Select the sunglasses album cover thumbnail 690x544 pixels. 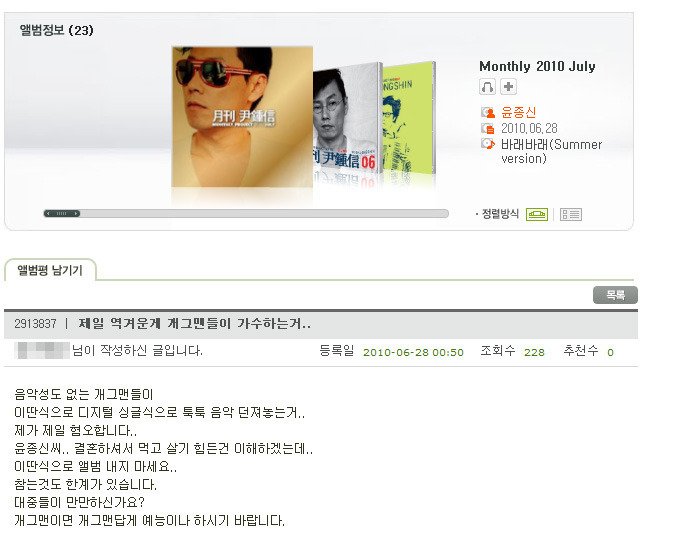(x=242, y=117)
